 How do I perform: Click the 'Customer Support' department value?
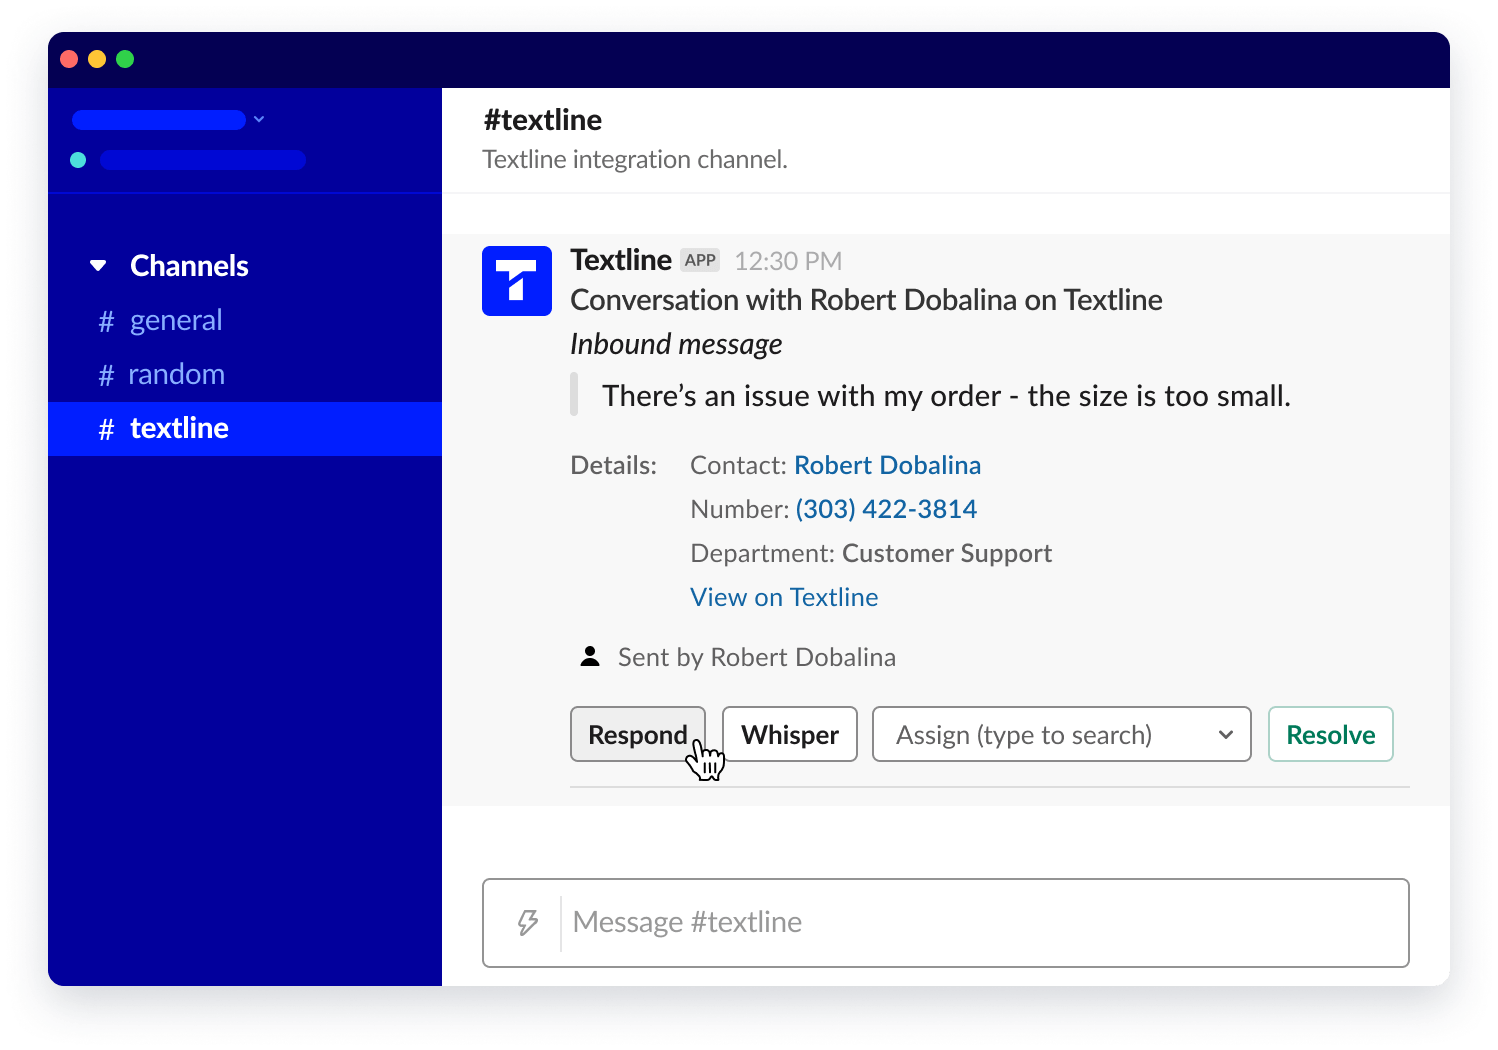click(x=947, y=553)
